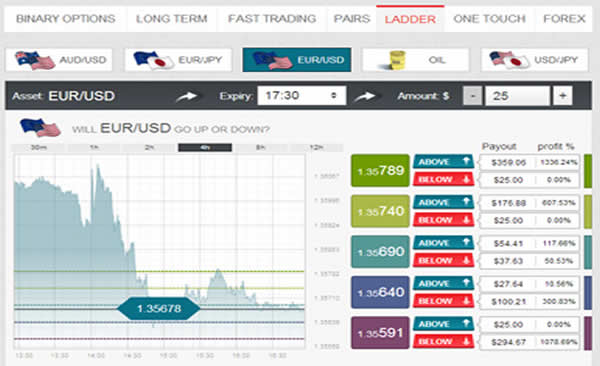Viewport: 600px width, 366px height.
Task: Click ABOVE for the 1.35690 level
Action: coord(443,243)
